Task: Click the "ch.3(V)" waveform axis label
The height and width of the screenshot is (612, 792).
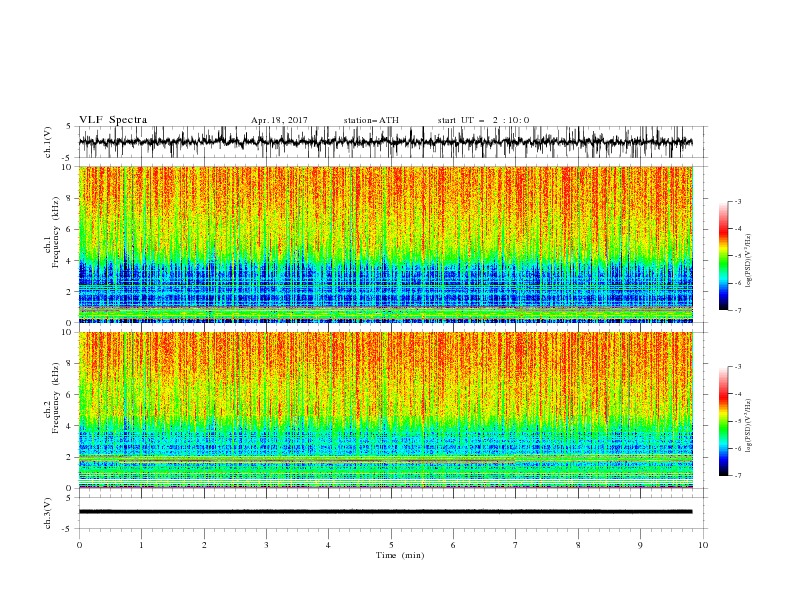Action: click(48, 513)
